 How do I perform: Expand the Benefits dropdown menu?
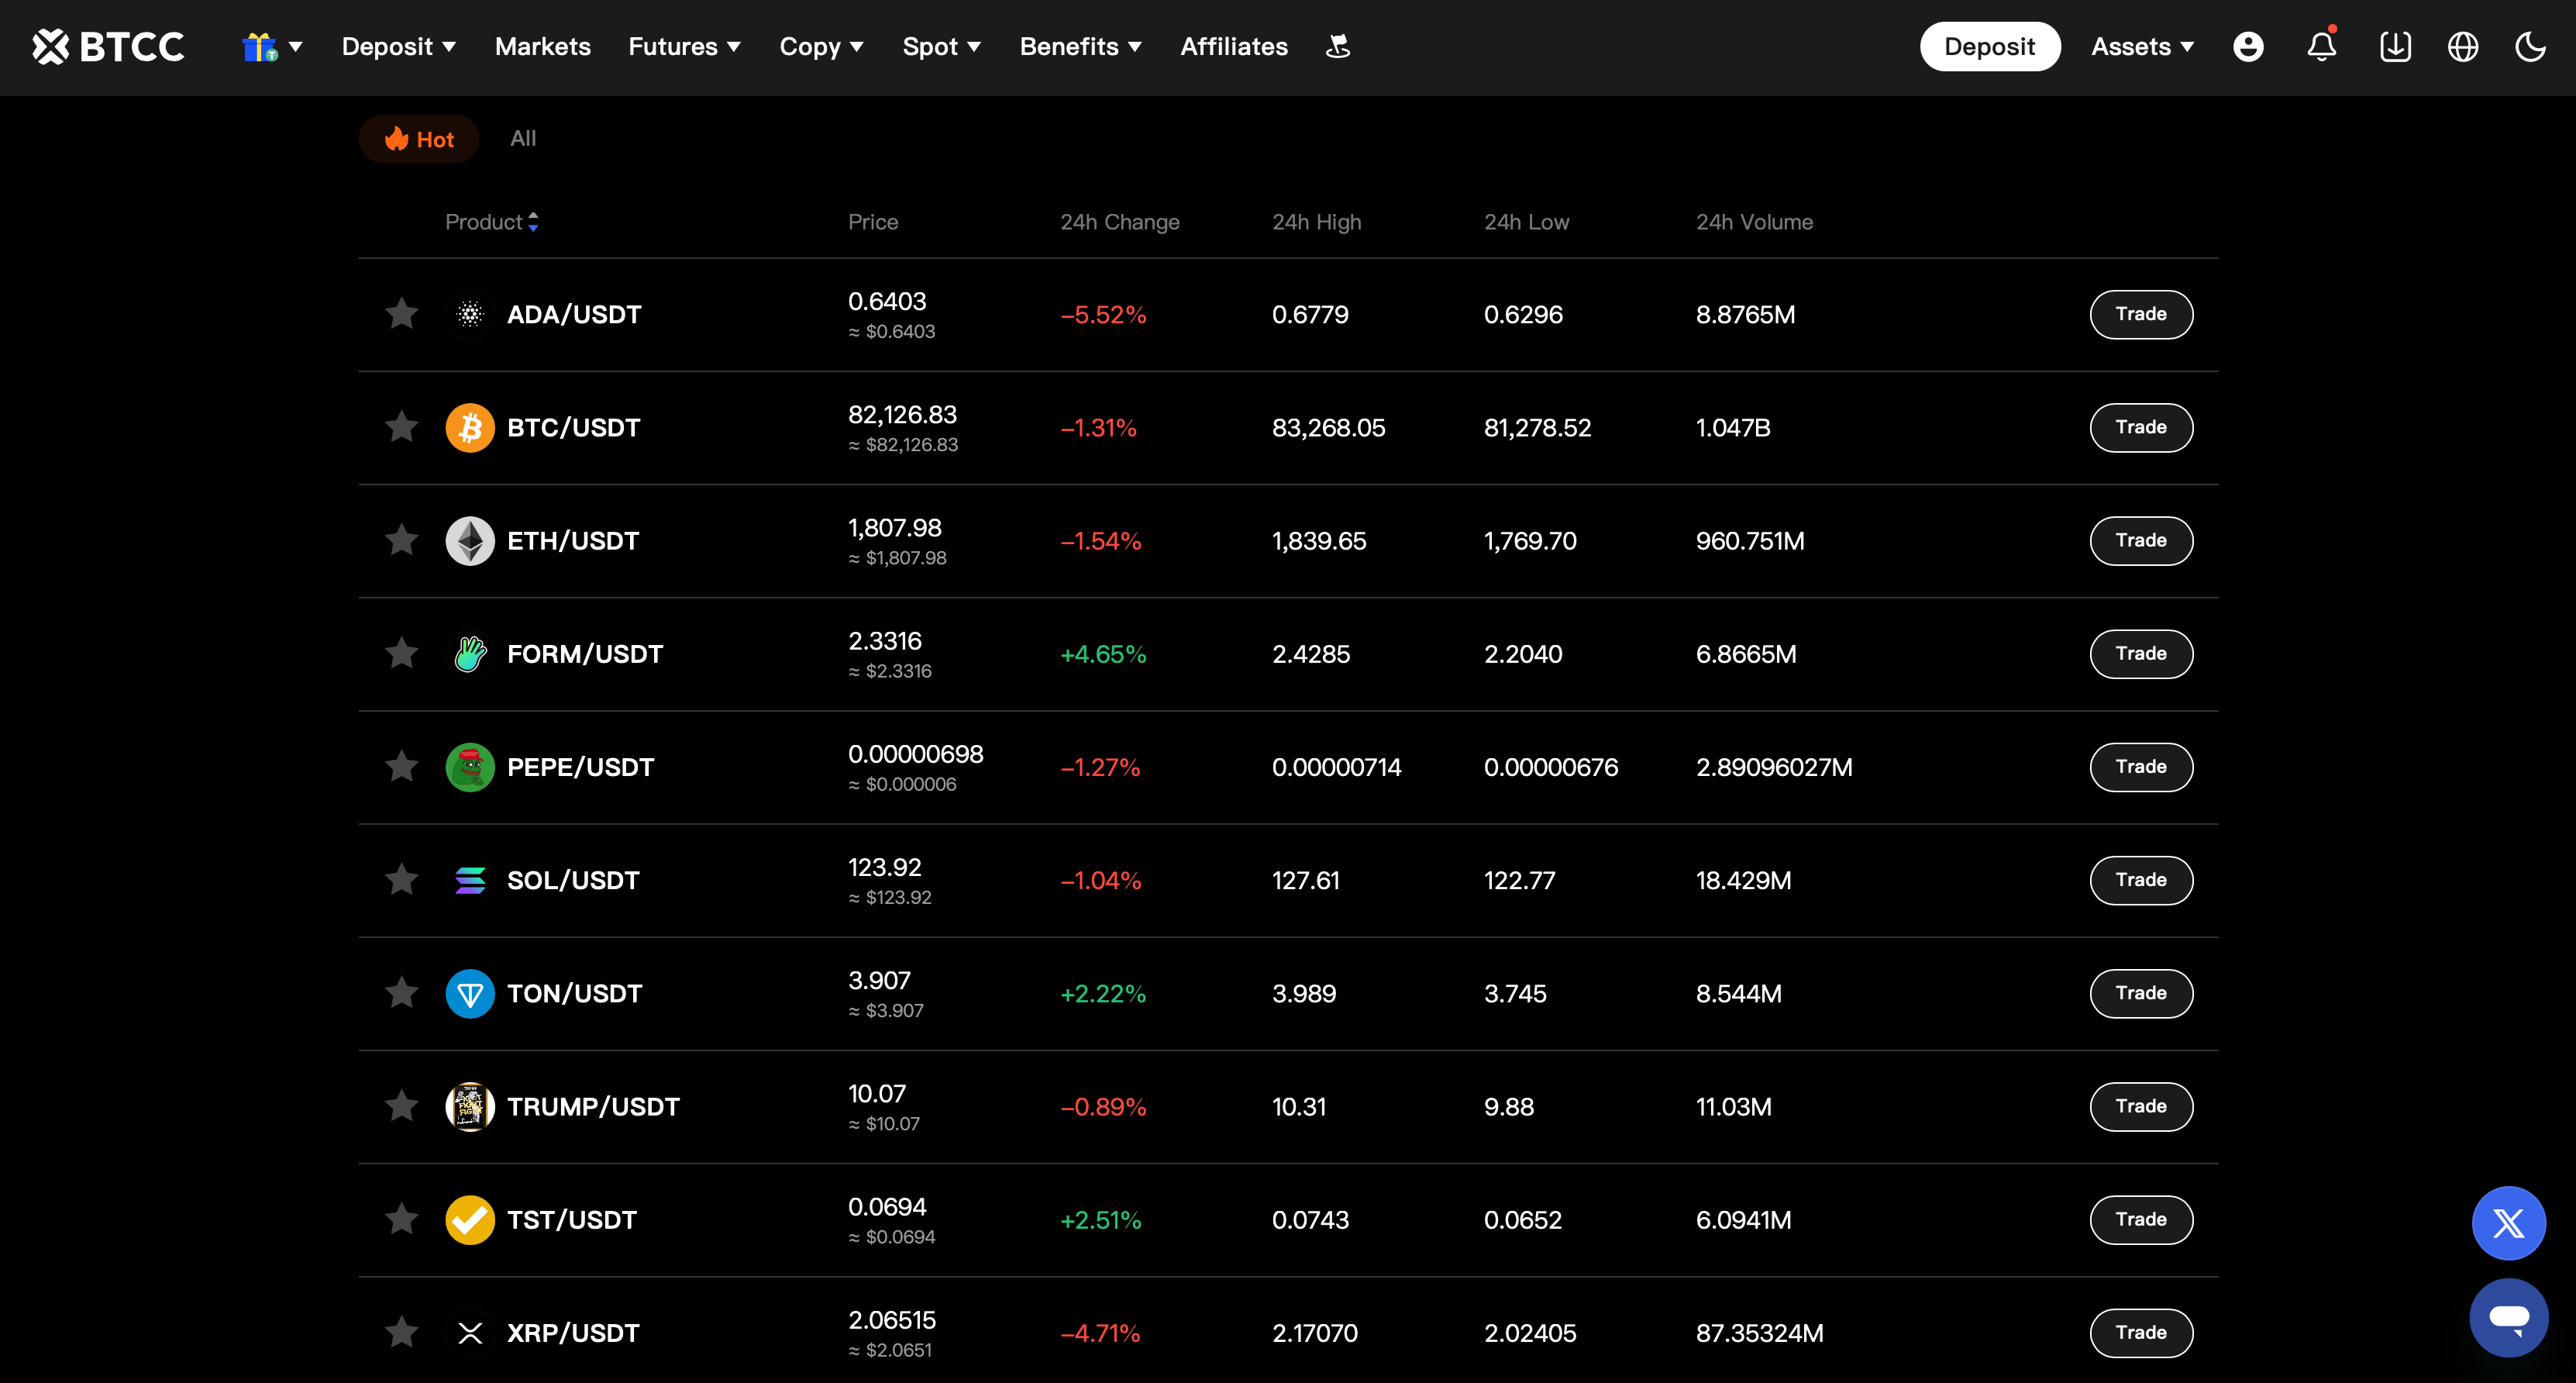(1080, 46)
